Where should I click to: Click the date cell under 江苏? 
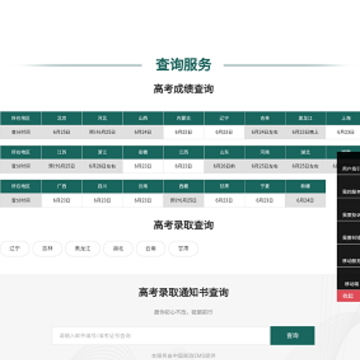[x=62, y=166]
